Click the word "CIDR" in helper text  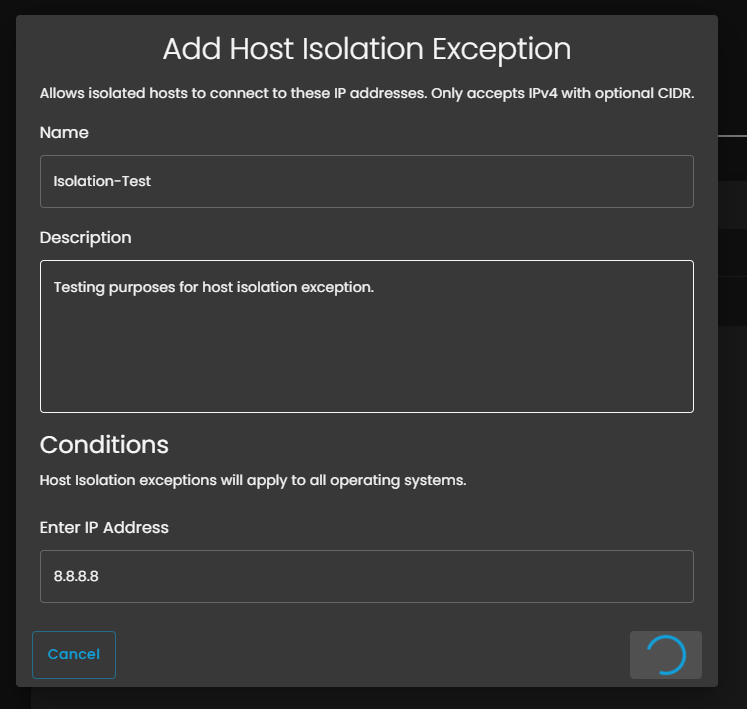coord(675,93)
